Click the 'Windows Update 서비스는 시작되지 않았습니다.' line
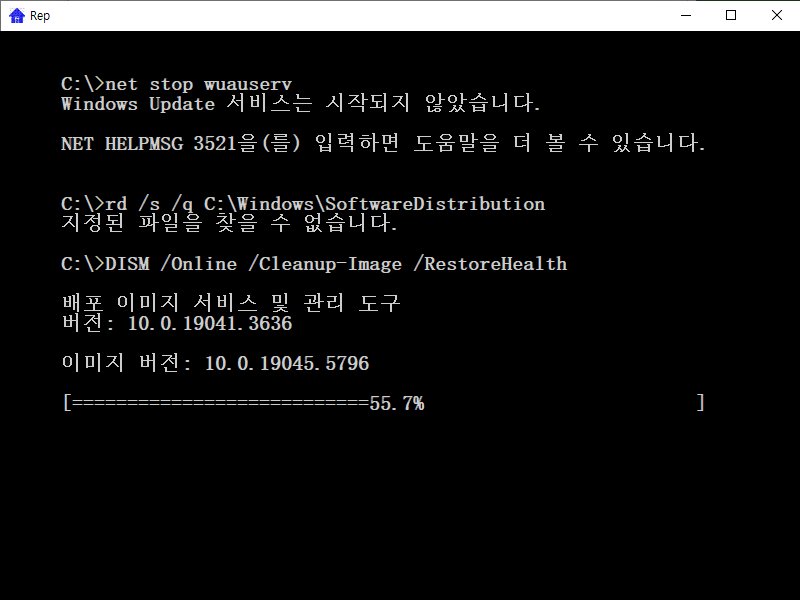Screen dimensions: 800x600 coord(301,104)
